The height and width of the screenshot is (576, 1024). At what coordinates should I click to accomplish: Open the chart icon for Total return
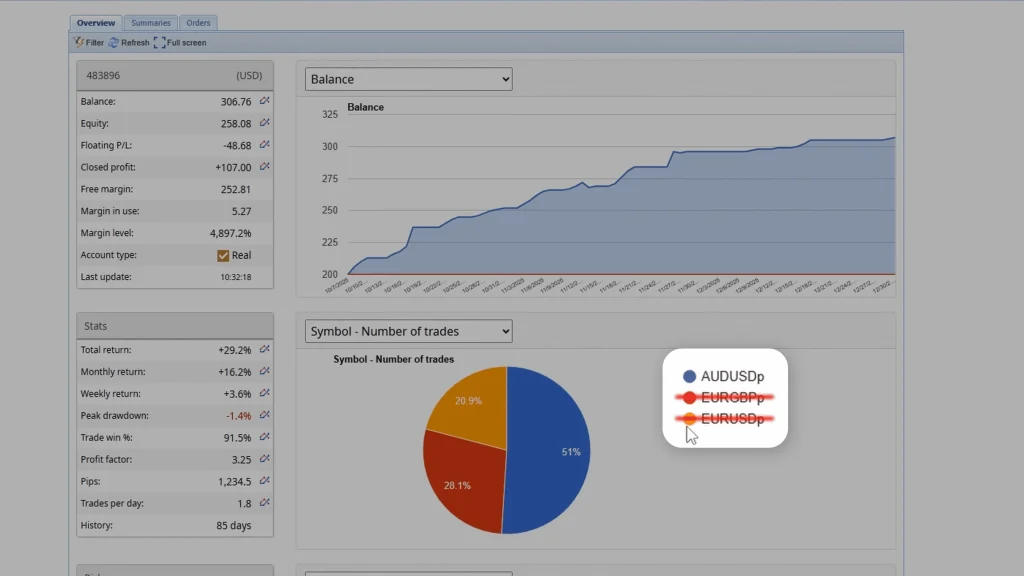tap(264, 350)
